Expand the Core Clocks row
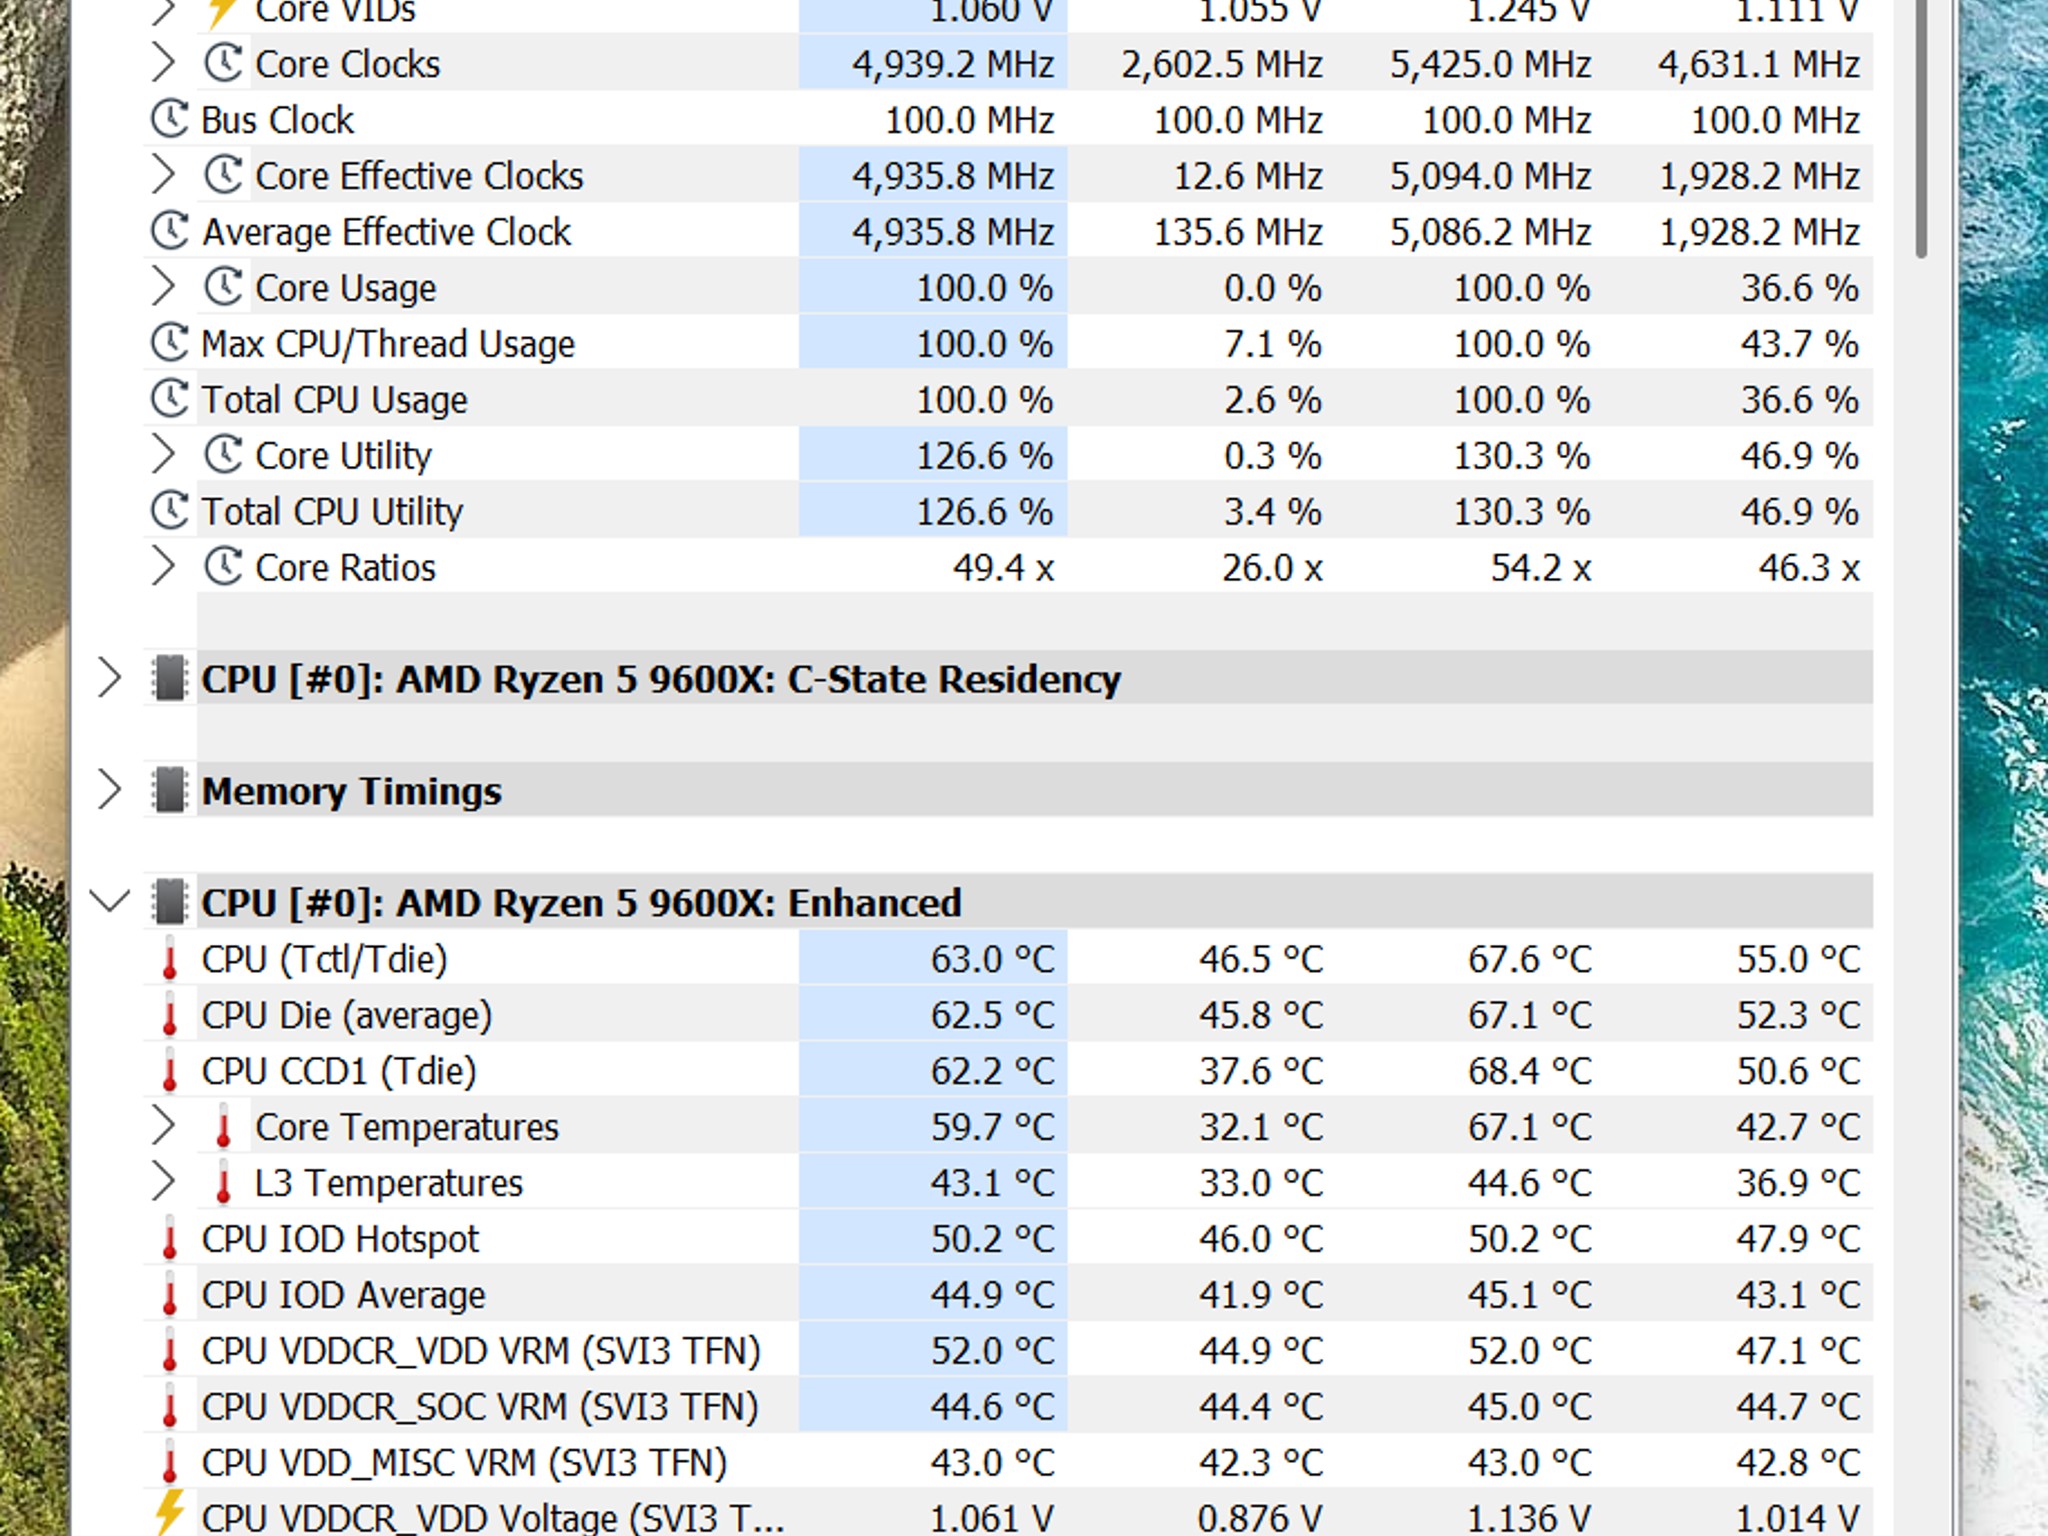Image resolution: width=2048 pixels, height=1536 pixels. (x=162, y=63)
